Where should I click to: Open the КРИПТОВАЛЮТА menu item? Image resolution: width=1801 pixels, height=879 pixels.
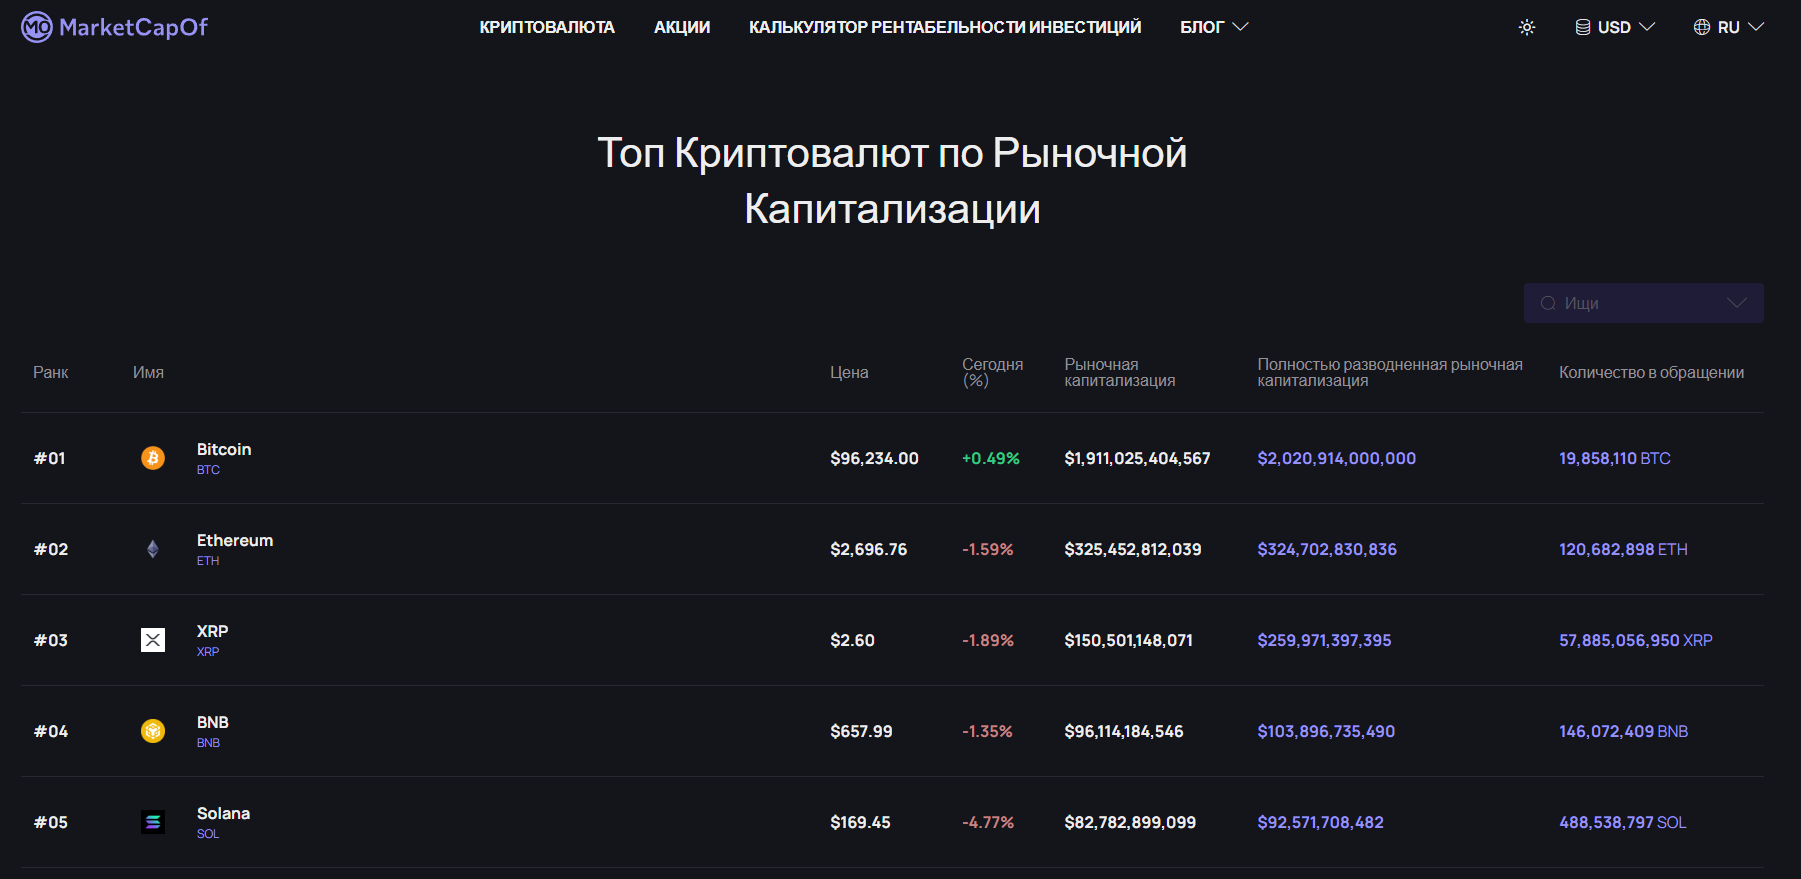tap(547, 27)
